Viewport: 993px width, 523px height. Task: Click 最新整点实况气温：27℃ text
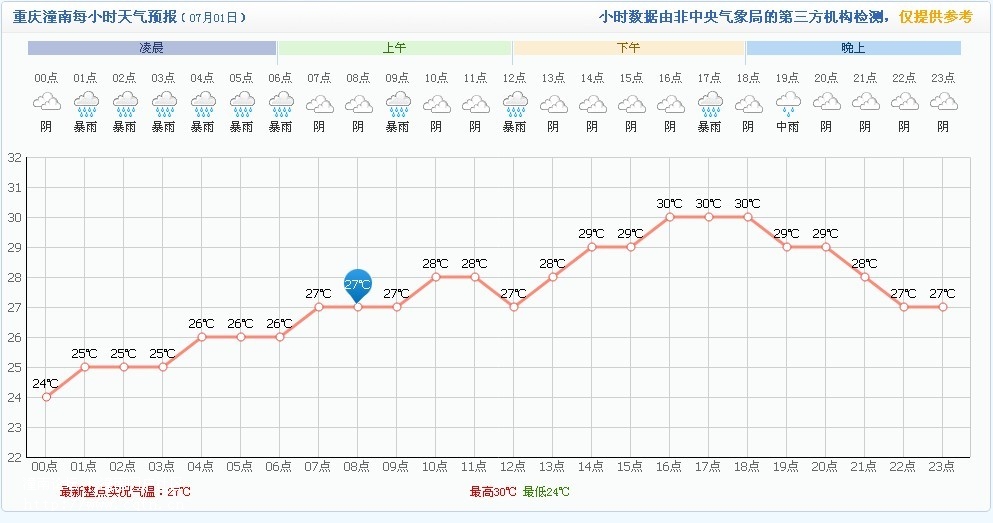coord(125,492)
